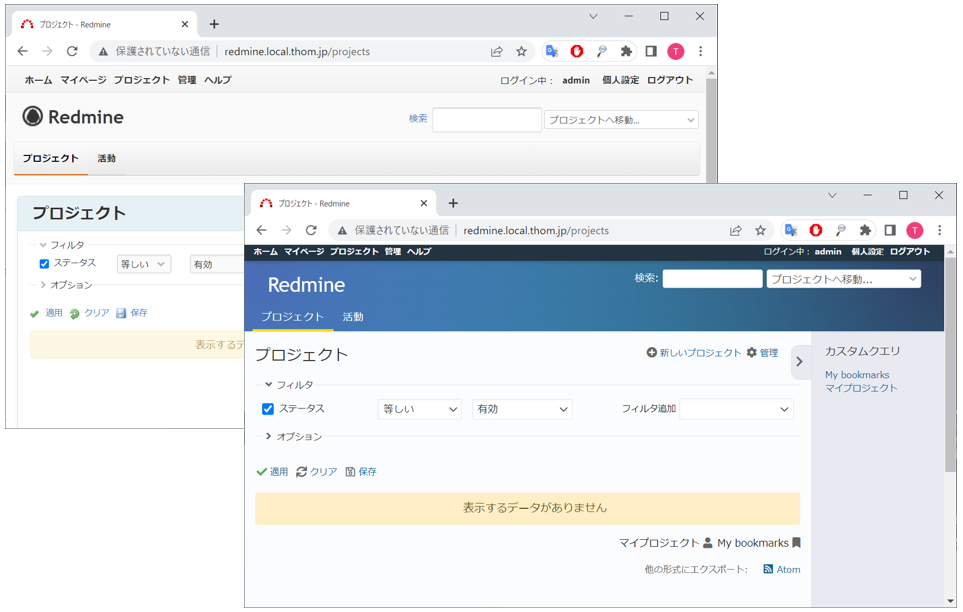The height and width of the screenshot is (612, 963).
Task: Open 等しい operator dropdown in back window
Action: (144, 264)
